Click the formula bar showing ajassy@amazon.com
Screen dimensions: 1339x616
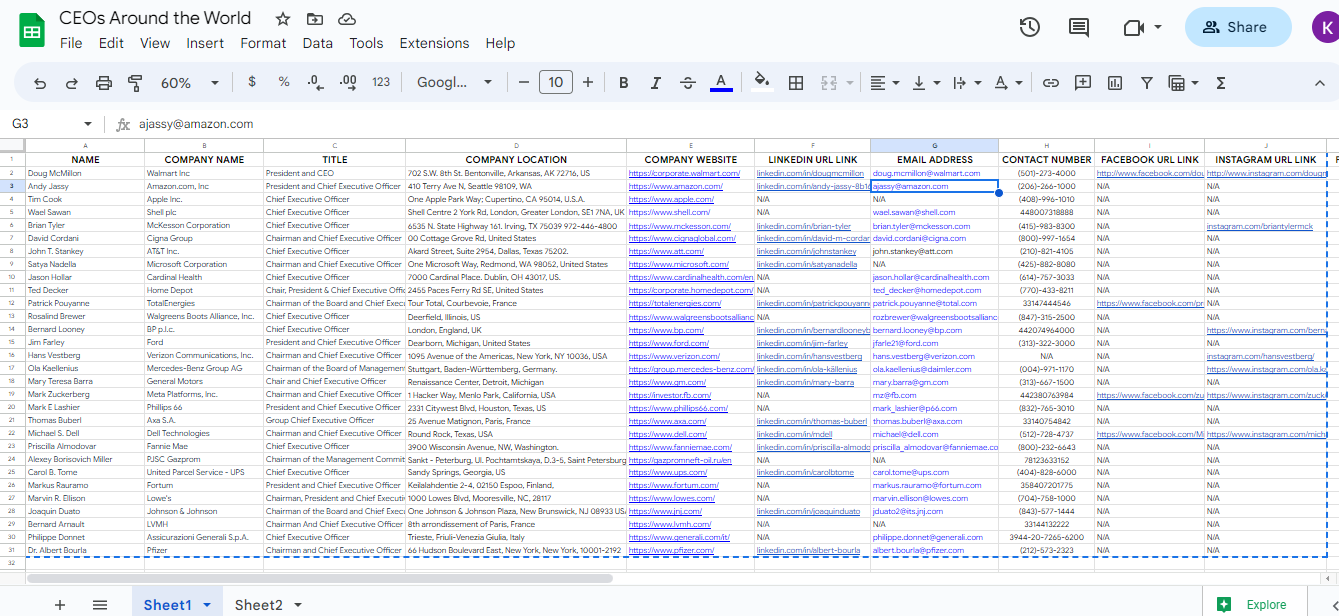(735, 125)
